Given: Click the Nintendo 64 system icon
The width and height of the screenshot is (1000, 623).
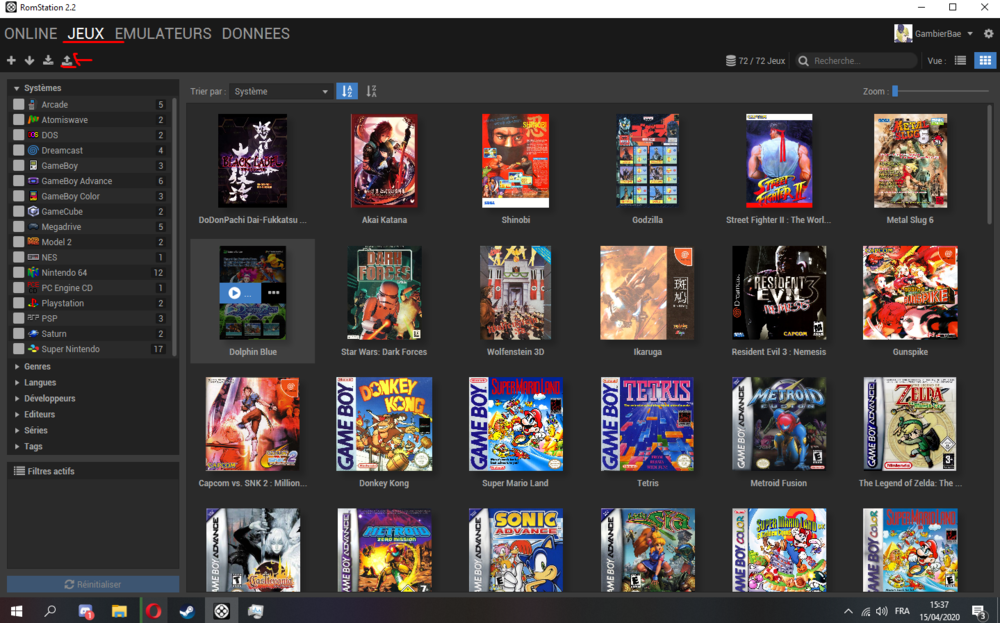Looking at the screenshot, I should click(33, 272).
